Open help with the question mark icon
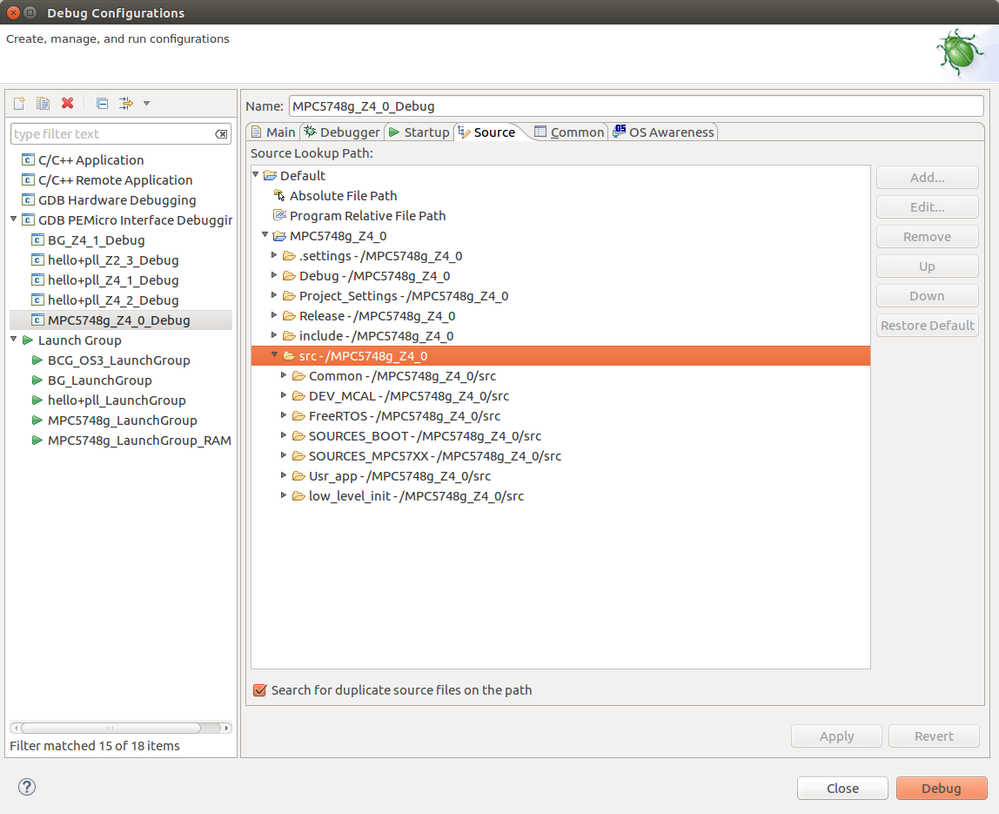The width and height of the screenshot is (999, 814). point(27,787)
